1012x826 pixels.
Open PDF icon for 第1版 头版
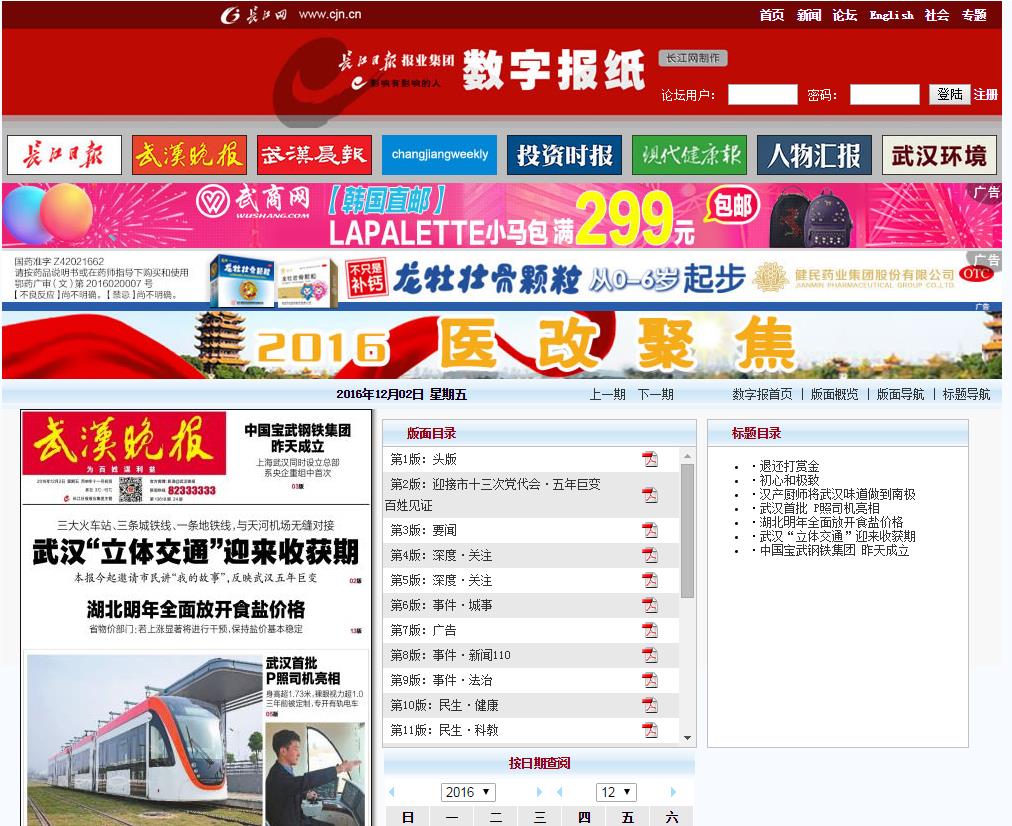click(x=650, y=459)
